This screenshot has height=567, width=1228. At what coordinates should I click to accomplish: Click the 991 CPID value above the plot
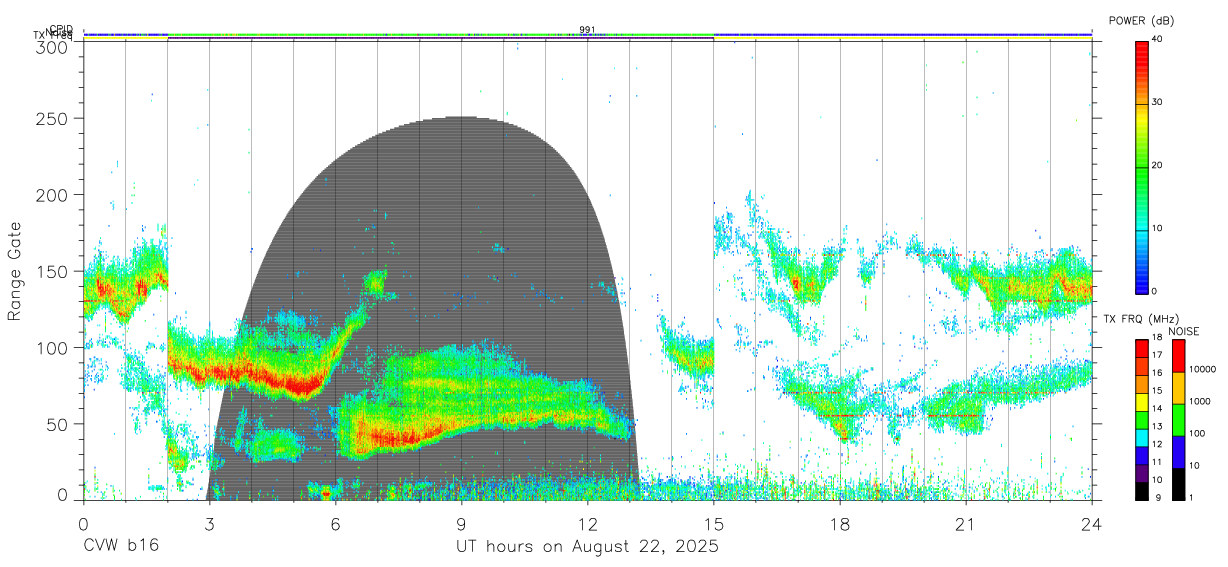[587, 30]
